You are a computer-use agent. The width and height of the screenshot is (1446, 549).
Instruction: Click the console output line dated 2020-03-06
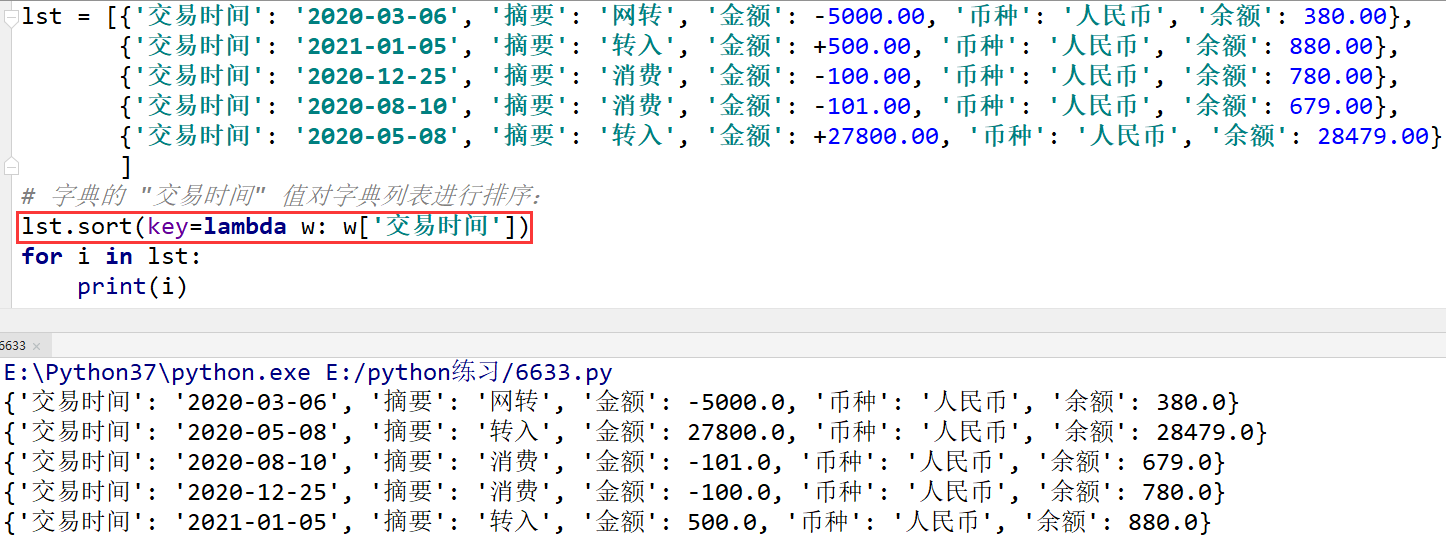621,402
